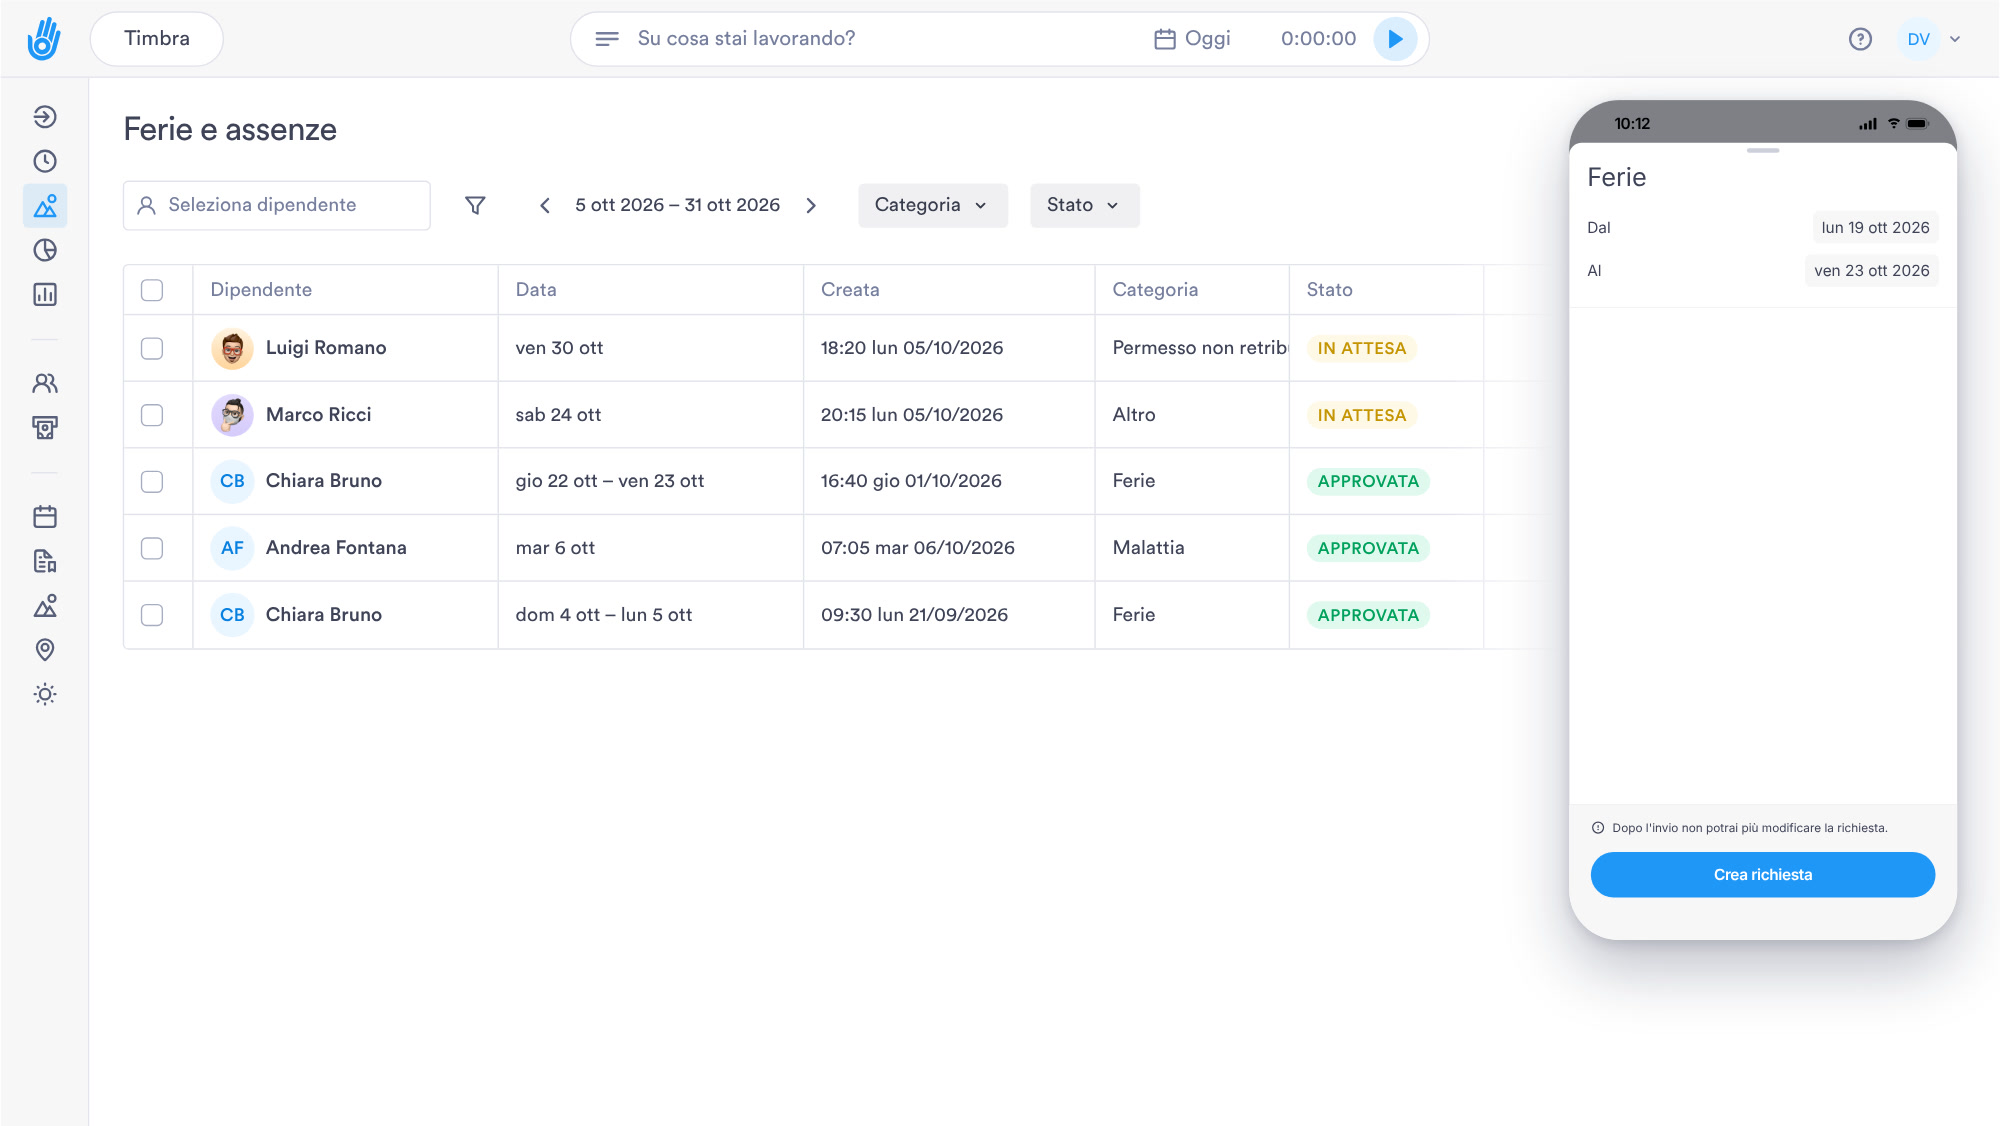Open the help question mark icon
Image resolution: width=2000 pixels, height=1126 pixels.
[1860, 39]
